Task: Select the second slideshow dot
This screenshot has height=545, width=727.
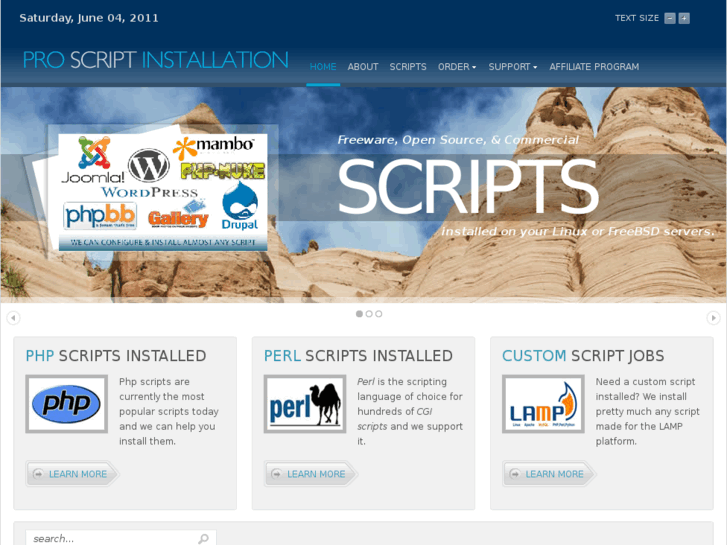Action: point(369,314)
